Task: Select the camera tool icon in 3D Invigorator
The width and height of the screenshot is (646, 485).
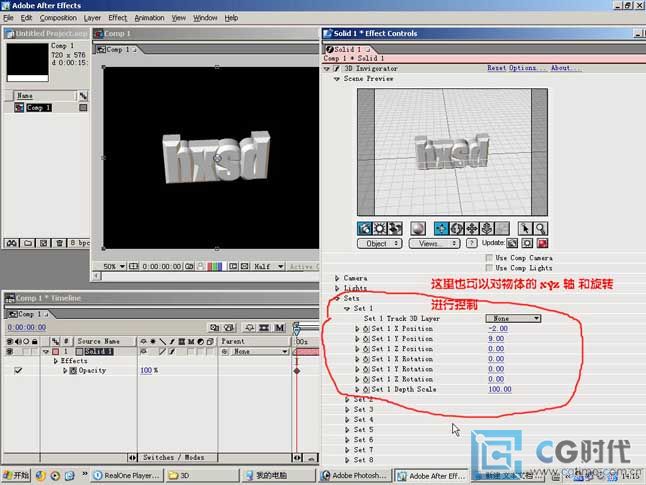Action: [365, 228]
